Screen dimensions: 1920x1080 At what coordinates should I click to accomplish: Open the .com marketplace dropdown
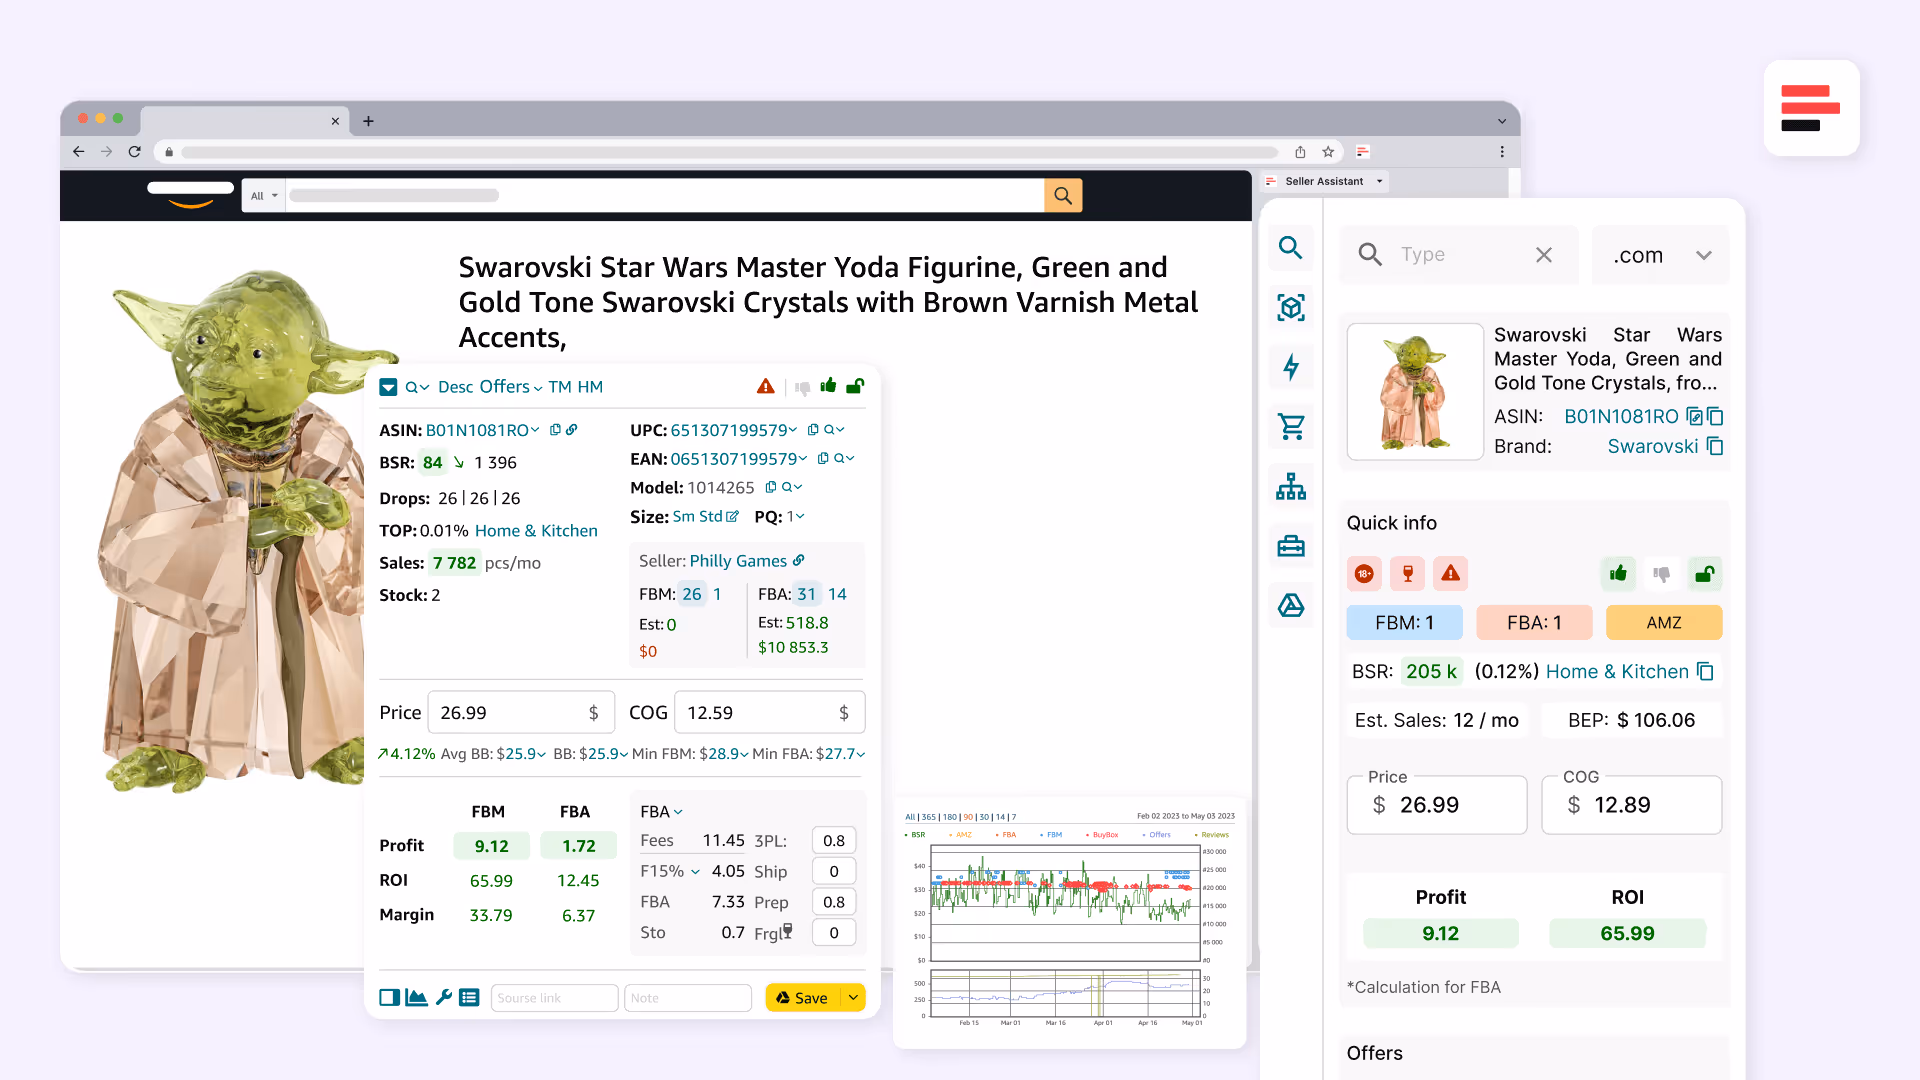tap(1661, 255)
